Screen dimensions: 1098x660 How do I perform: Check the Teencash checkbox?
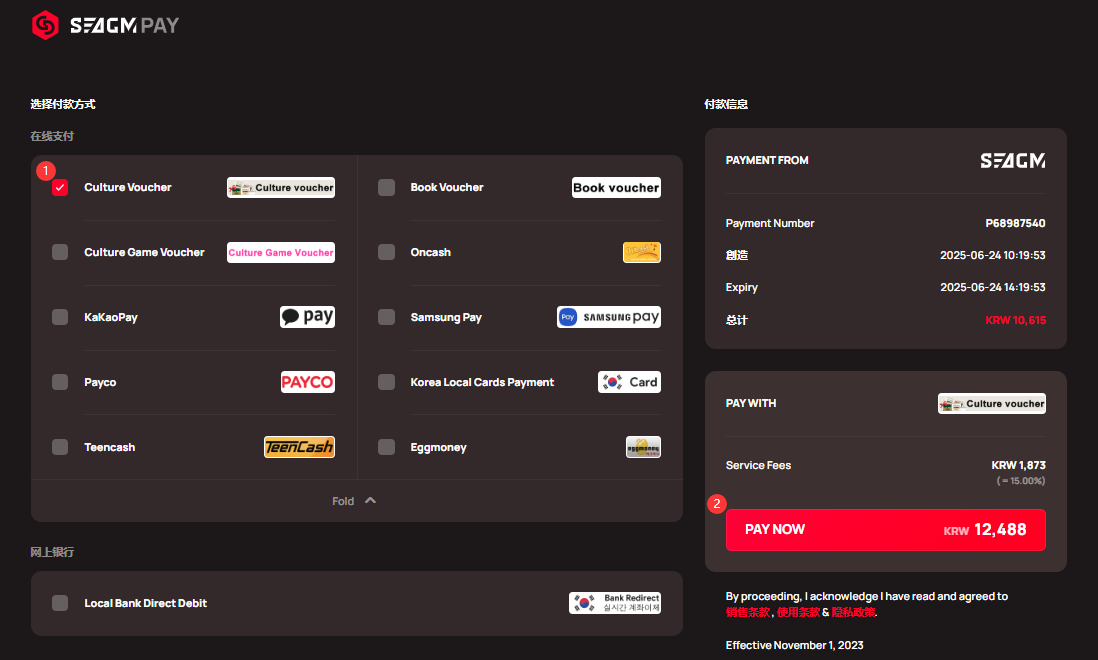(x=60, y=447)
